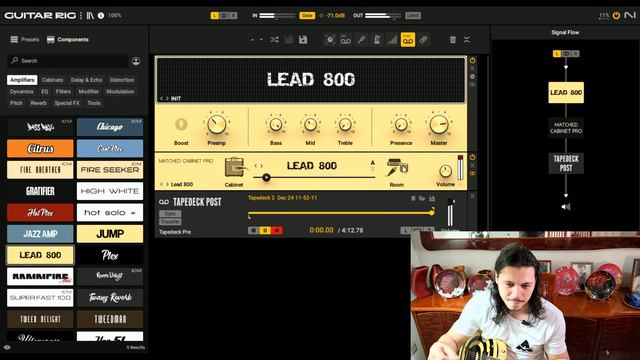The height and width of the screenshot is (360, 640).
Task: Click the info icon in header
Action: [x=101, y=16]
